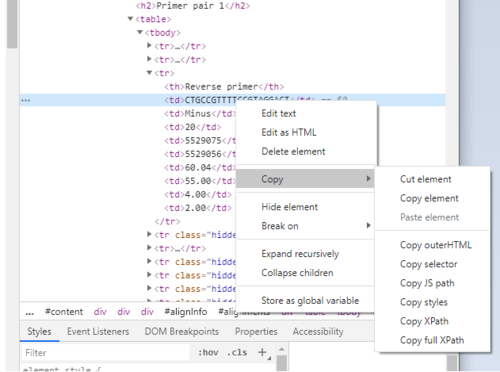This screenshot has height=372, width=500.
Task: Select the td 5529075 node
Action: point(200,141)
